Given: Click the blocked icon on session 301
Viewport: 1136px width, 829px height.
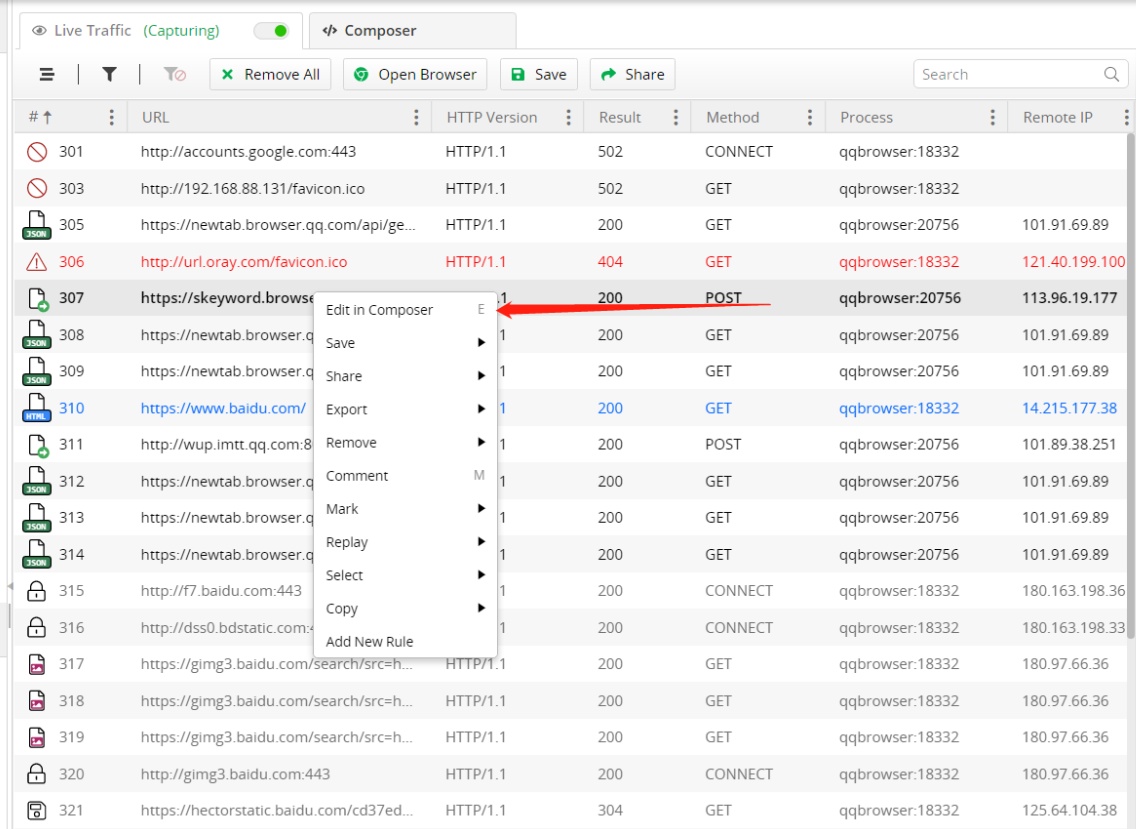Looking at the screenshot, I should pos(37,151).
